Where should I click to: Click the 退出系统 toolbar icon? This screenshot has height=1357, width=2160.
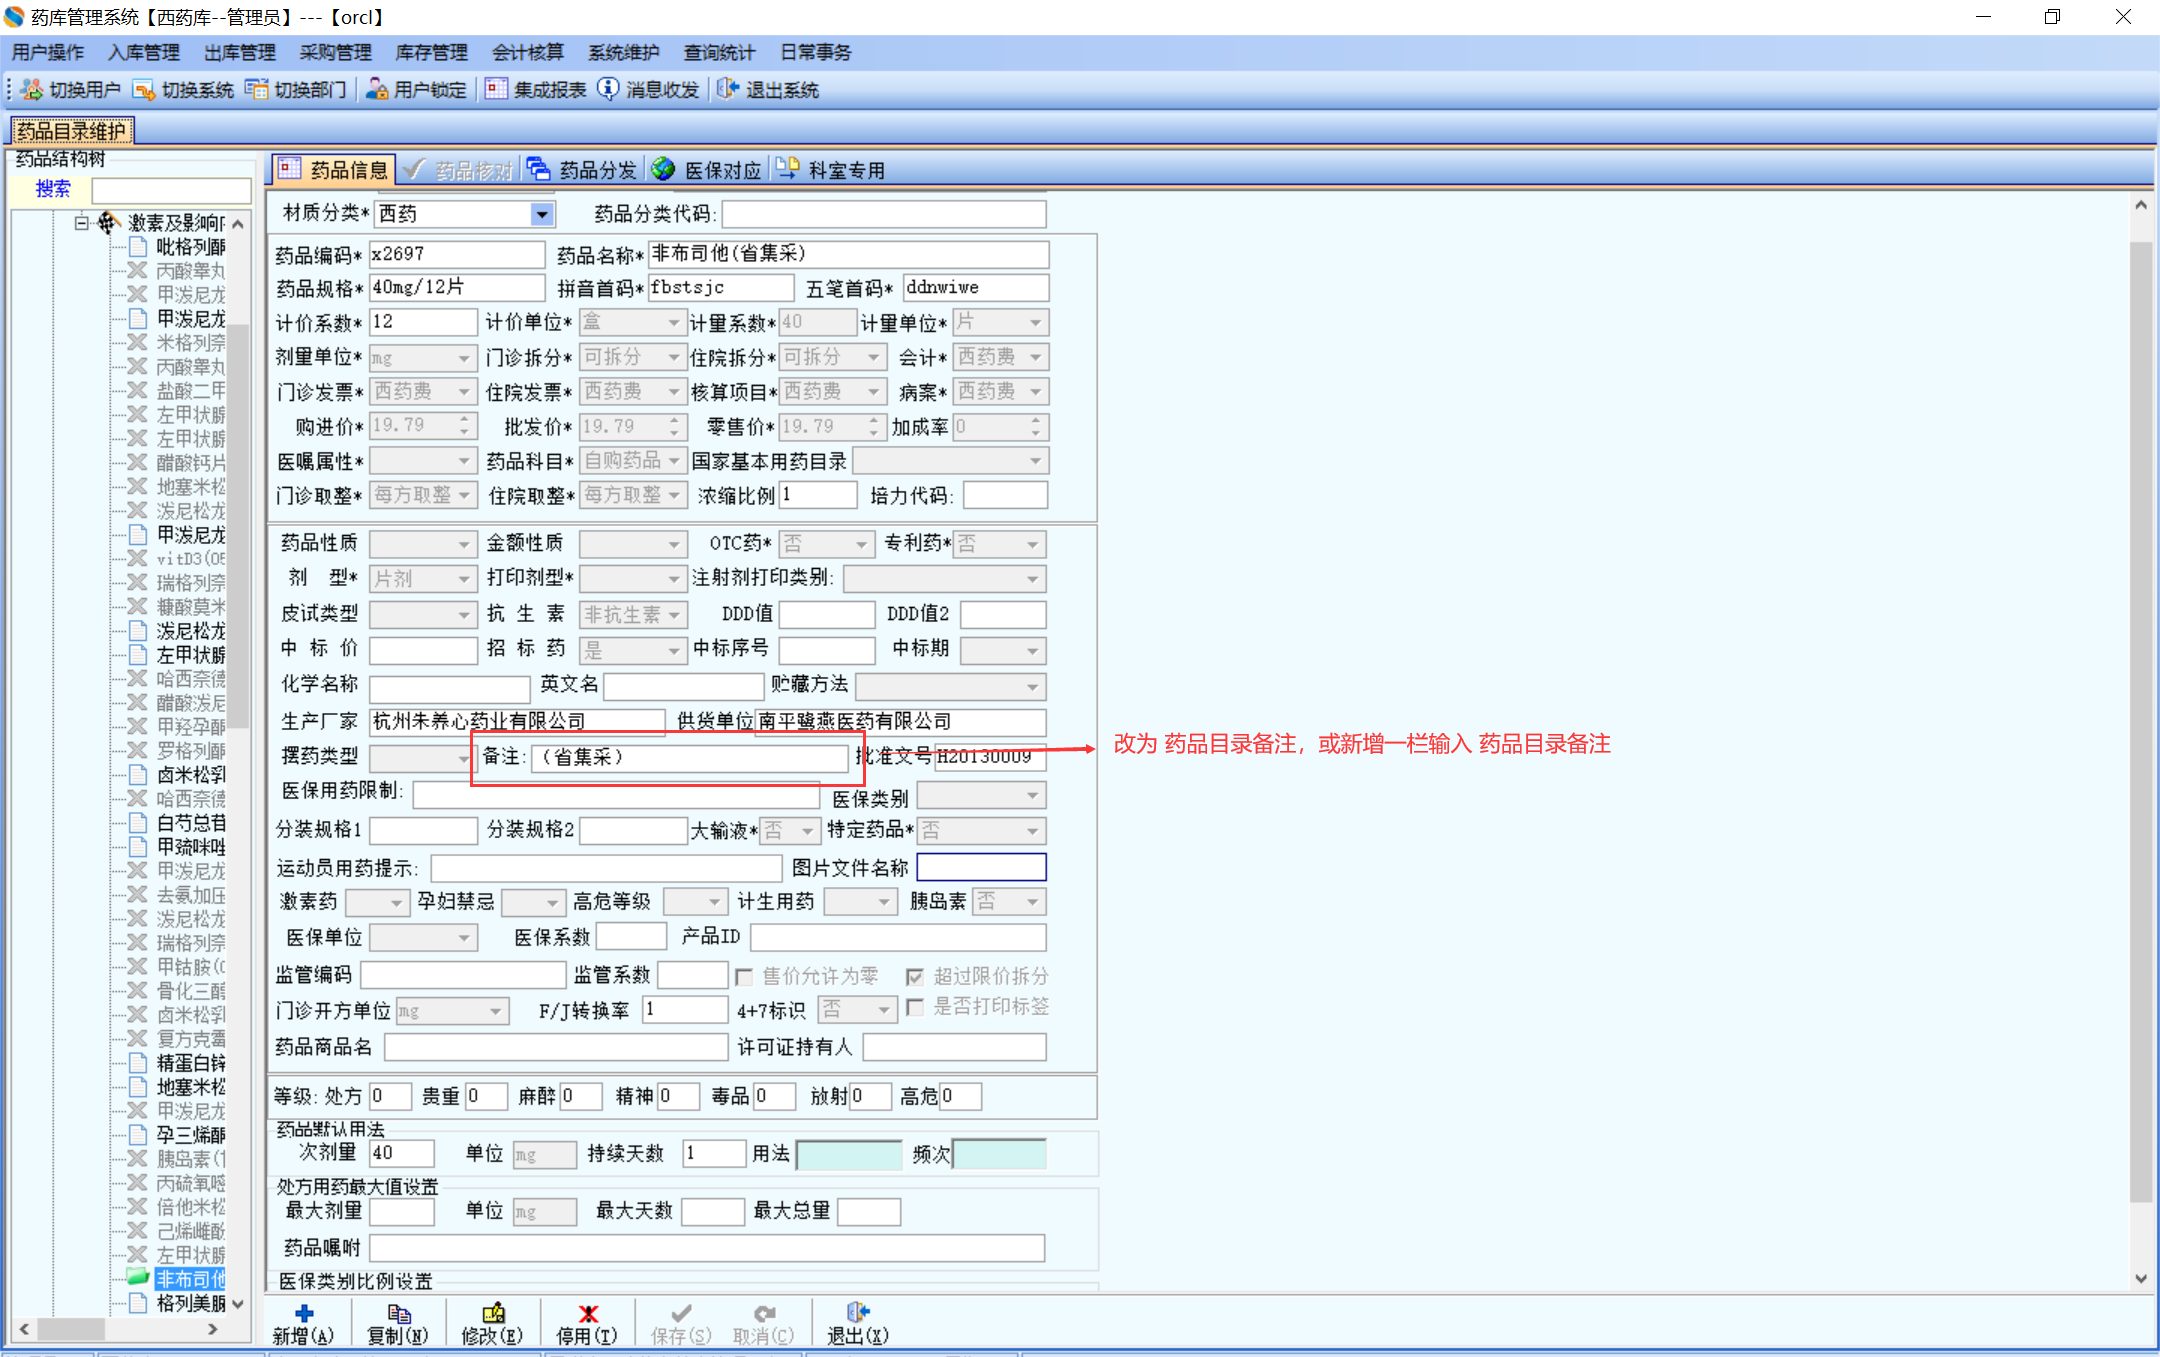727,89
